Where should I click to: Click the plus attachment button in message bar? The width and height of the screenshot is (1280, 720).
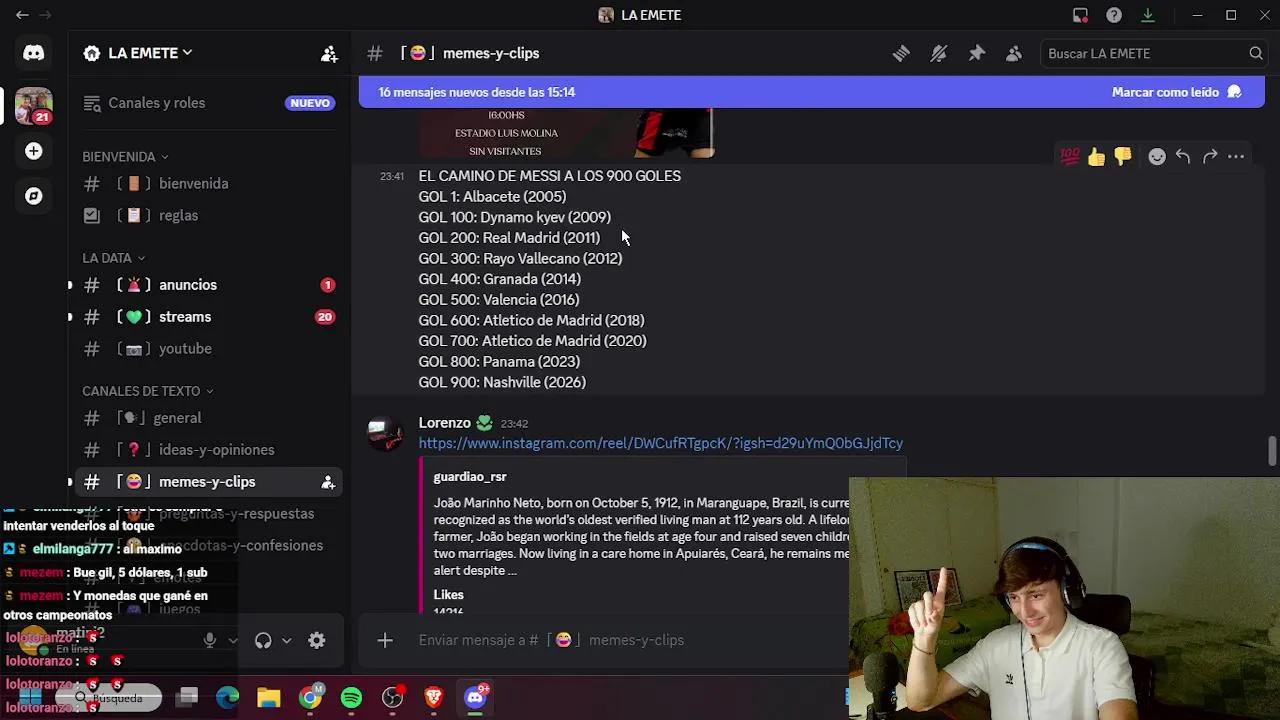coord(385,640)
